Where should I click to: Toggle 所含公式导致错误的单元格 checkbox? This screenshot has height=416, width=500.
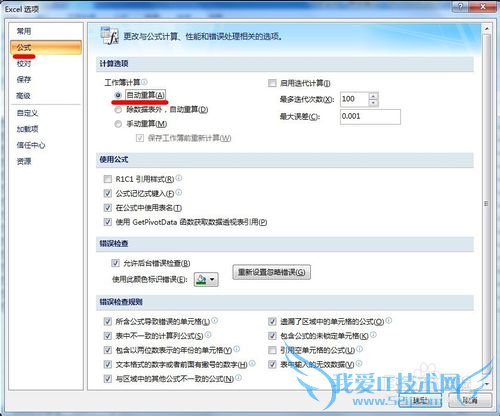[108, 322]
